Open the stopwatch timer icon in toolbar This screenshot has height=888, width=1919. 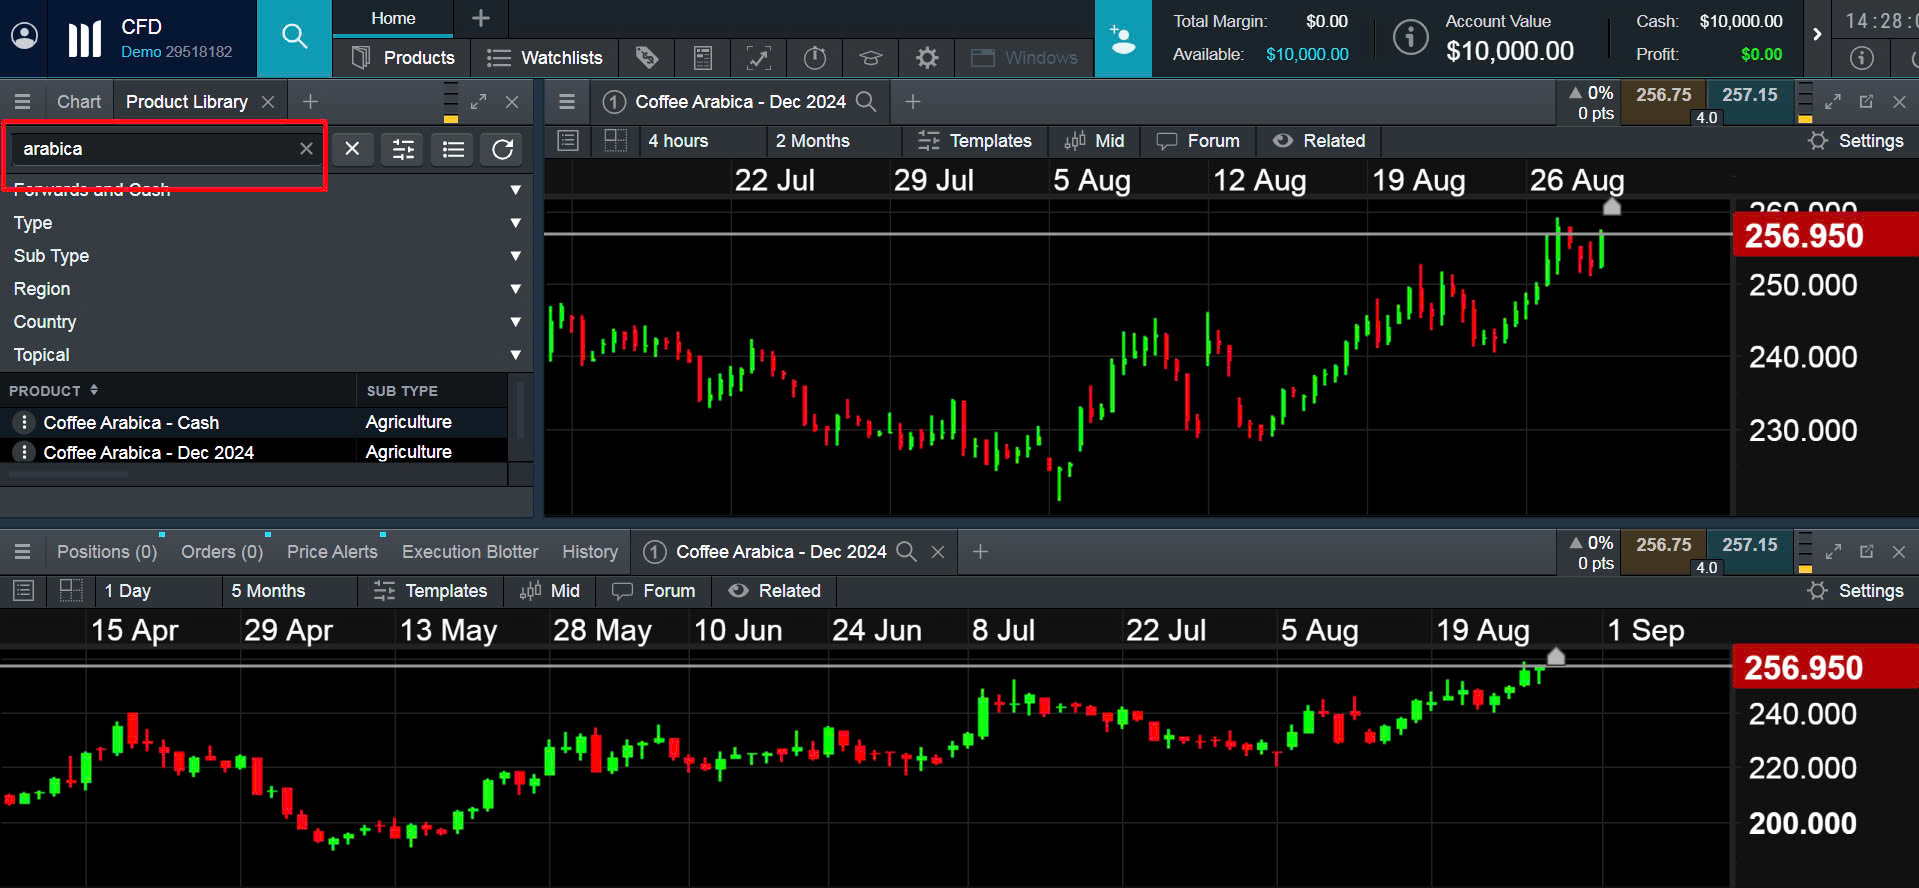pyautogui.click(x=815, y=58)
